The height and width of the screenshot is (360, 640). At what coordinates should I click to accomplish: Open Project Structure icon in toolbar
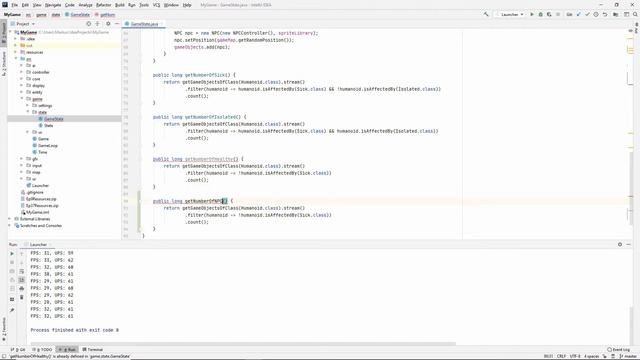[616, 14]
